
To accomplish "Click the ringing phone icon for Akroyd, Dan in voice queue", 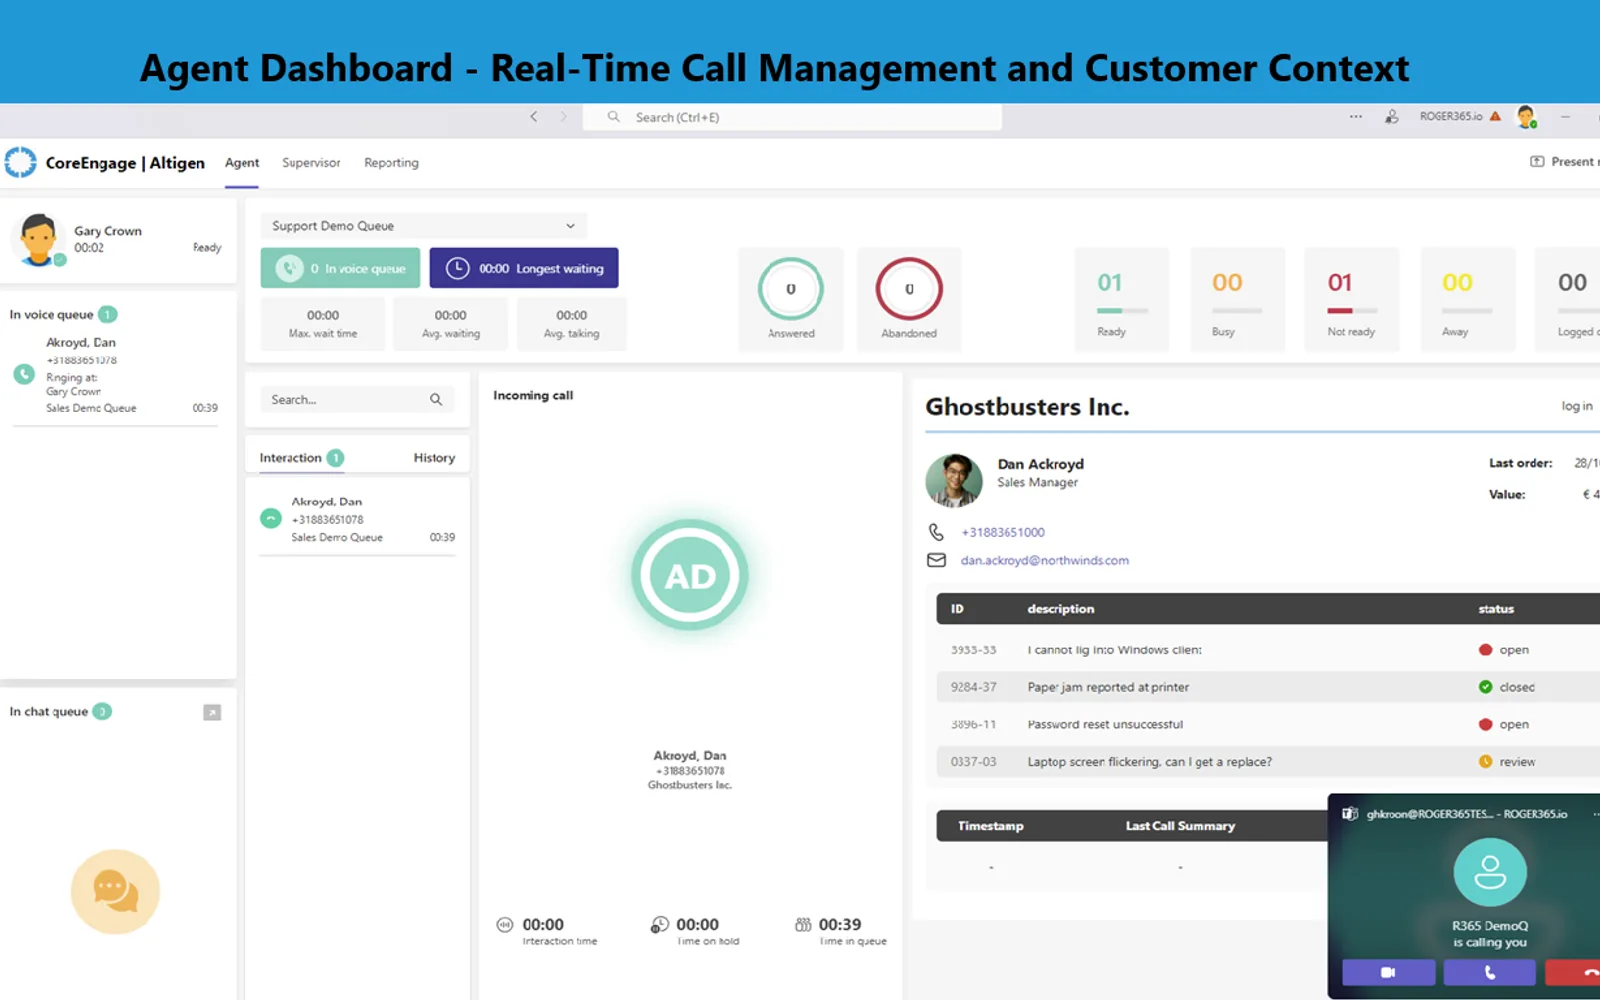I will pos(24,374).
